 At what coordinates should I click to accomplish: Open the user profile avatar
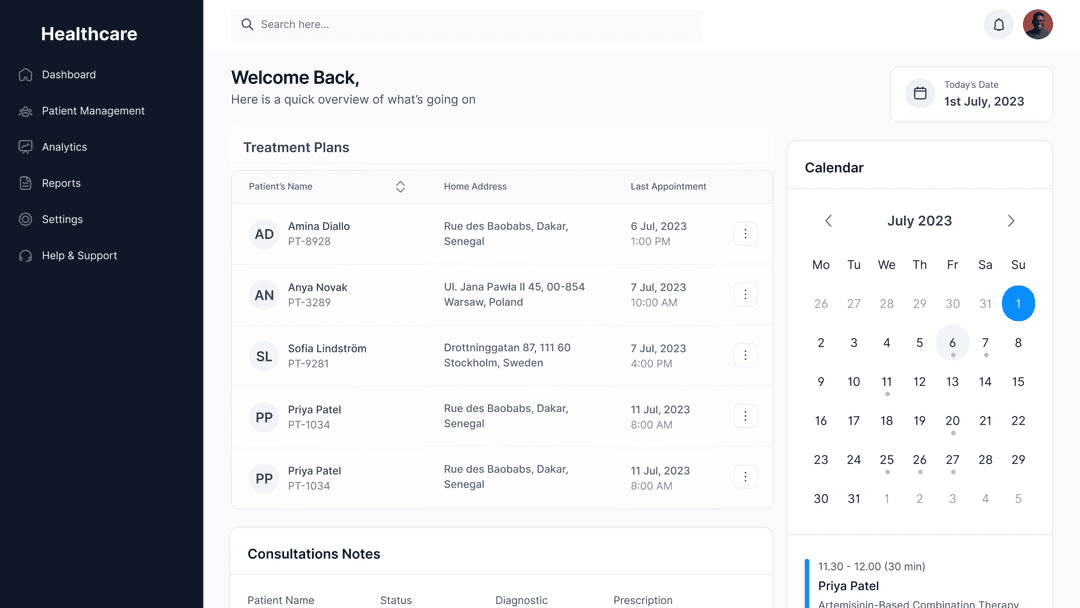pyautogui.click(x=1038, y=25)
